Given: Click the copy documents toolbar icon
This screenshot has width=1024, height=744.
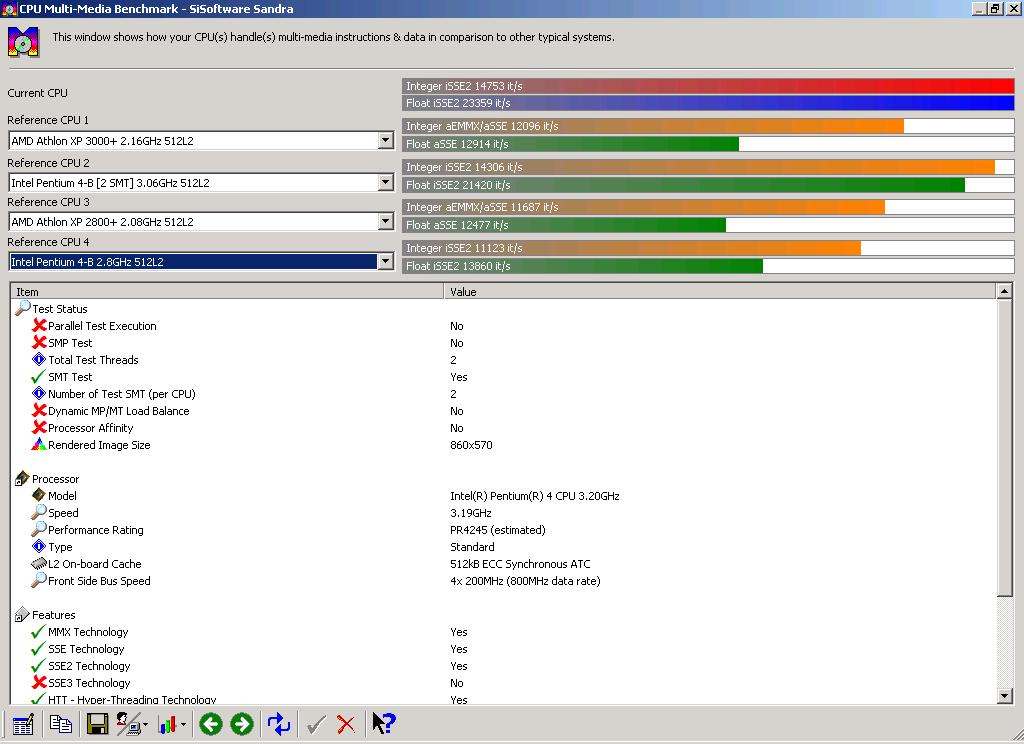Looking at the screenshot, I should click(x=61, y=724).
